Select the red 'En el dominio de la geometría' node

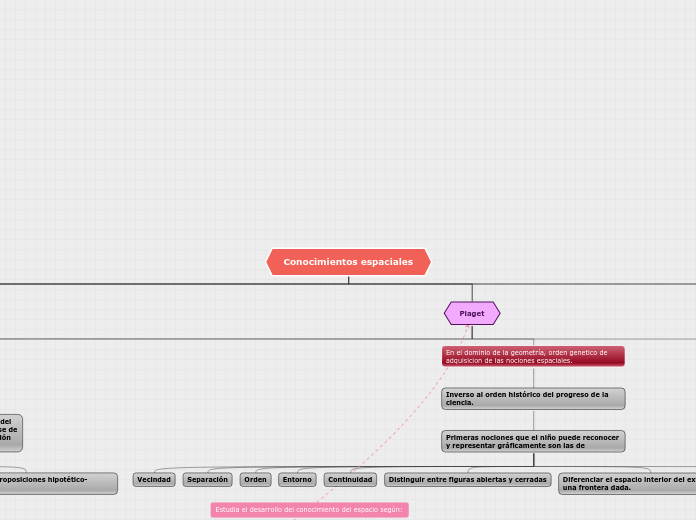point(533,357)
